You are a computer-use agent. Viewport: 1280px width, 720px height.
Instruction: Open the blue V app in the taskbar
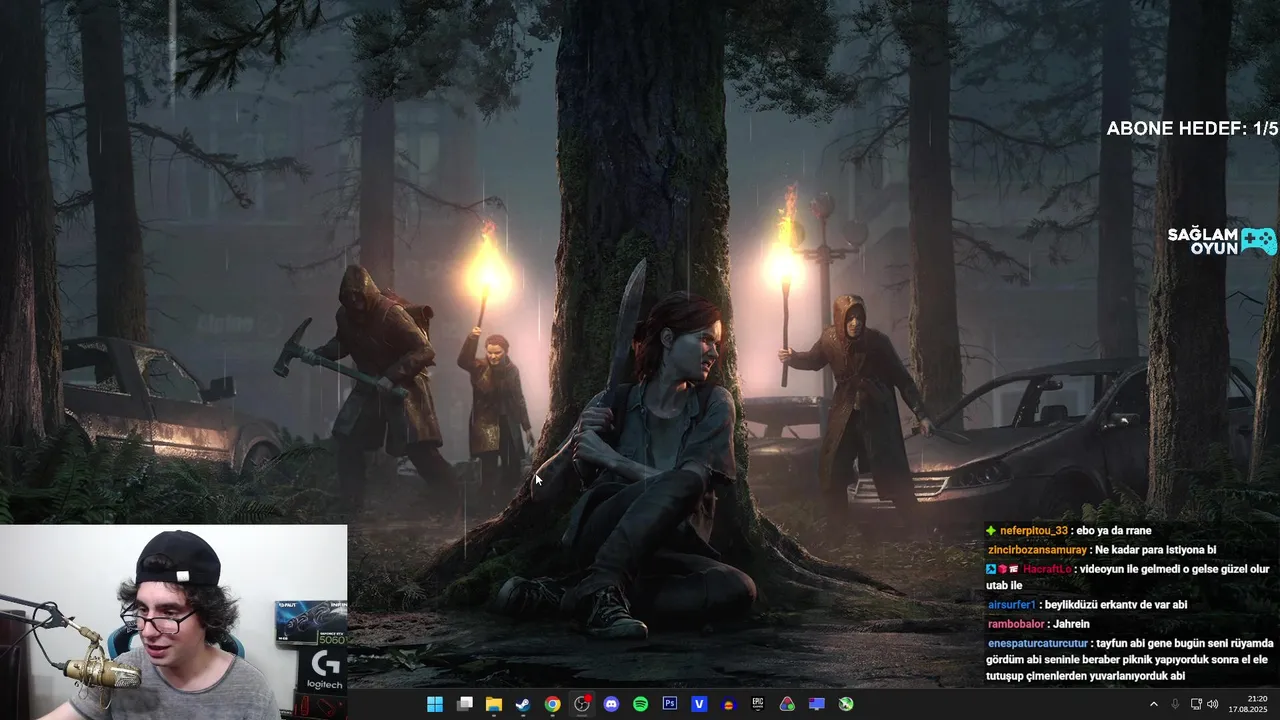pos(699,704)
